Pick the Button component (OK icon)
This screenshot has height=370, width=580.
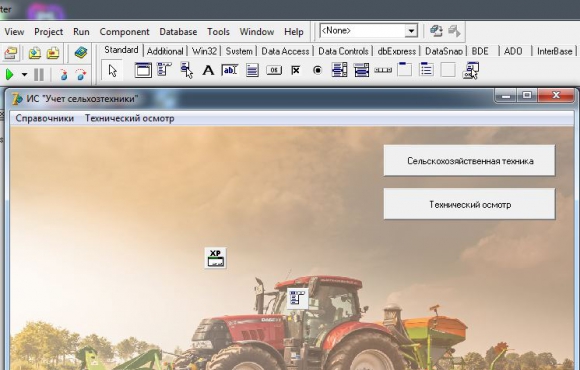274,70
